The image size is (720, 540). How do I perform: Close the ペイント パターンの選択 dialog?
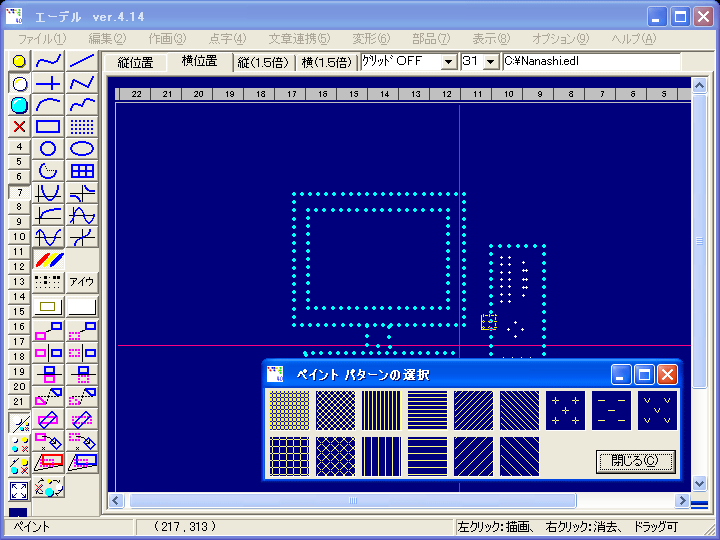point(667,375)
